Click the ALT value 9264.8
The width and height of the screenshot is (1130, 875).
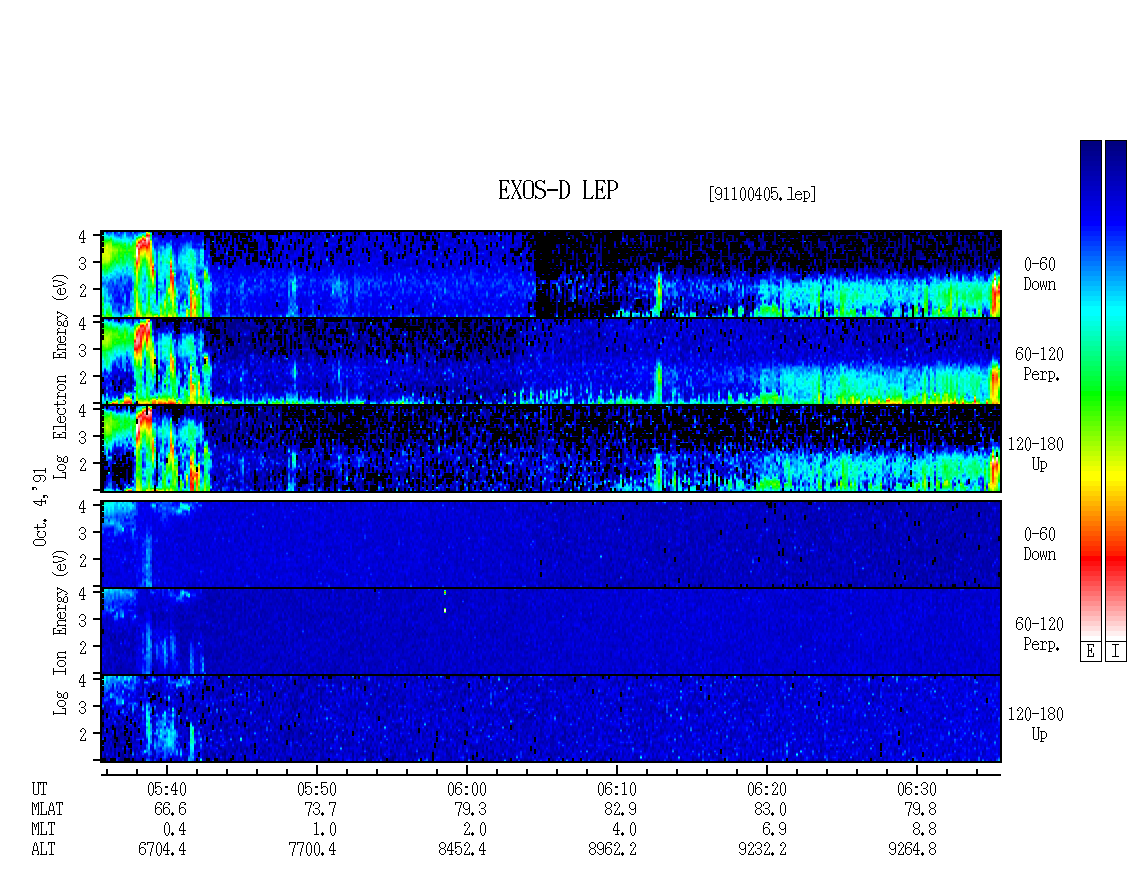[912, 850]
